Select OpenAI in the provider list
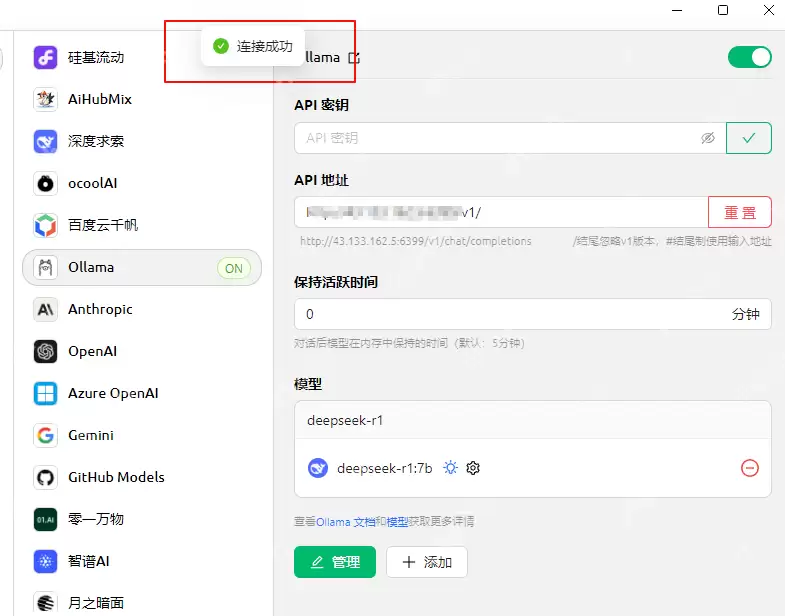 (x=142, y=352)
